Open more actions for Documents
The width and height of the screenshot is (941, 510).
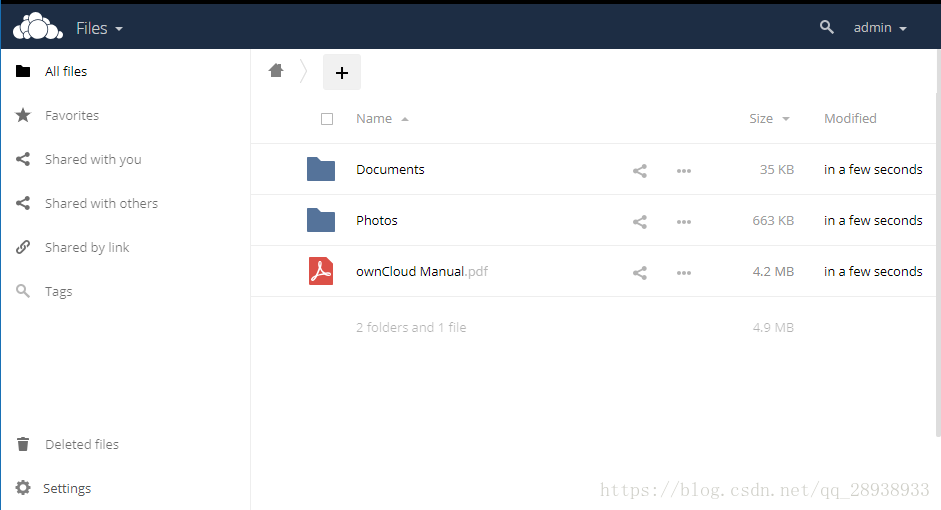click(684, 171)
